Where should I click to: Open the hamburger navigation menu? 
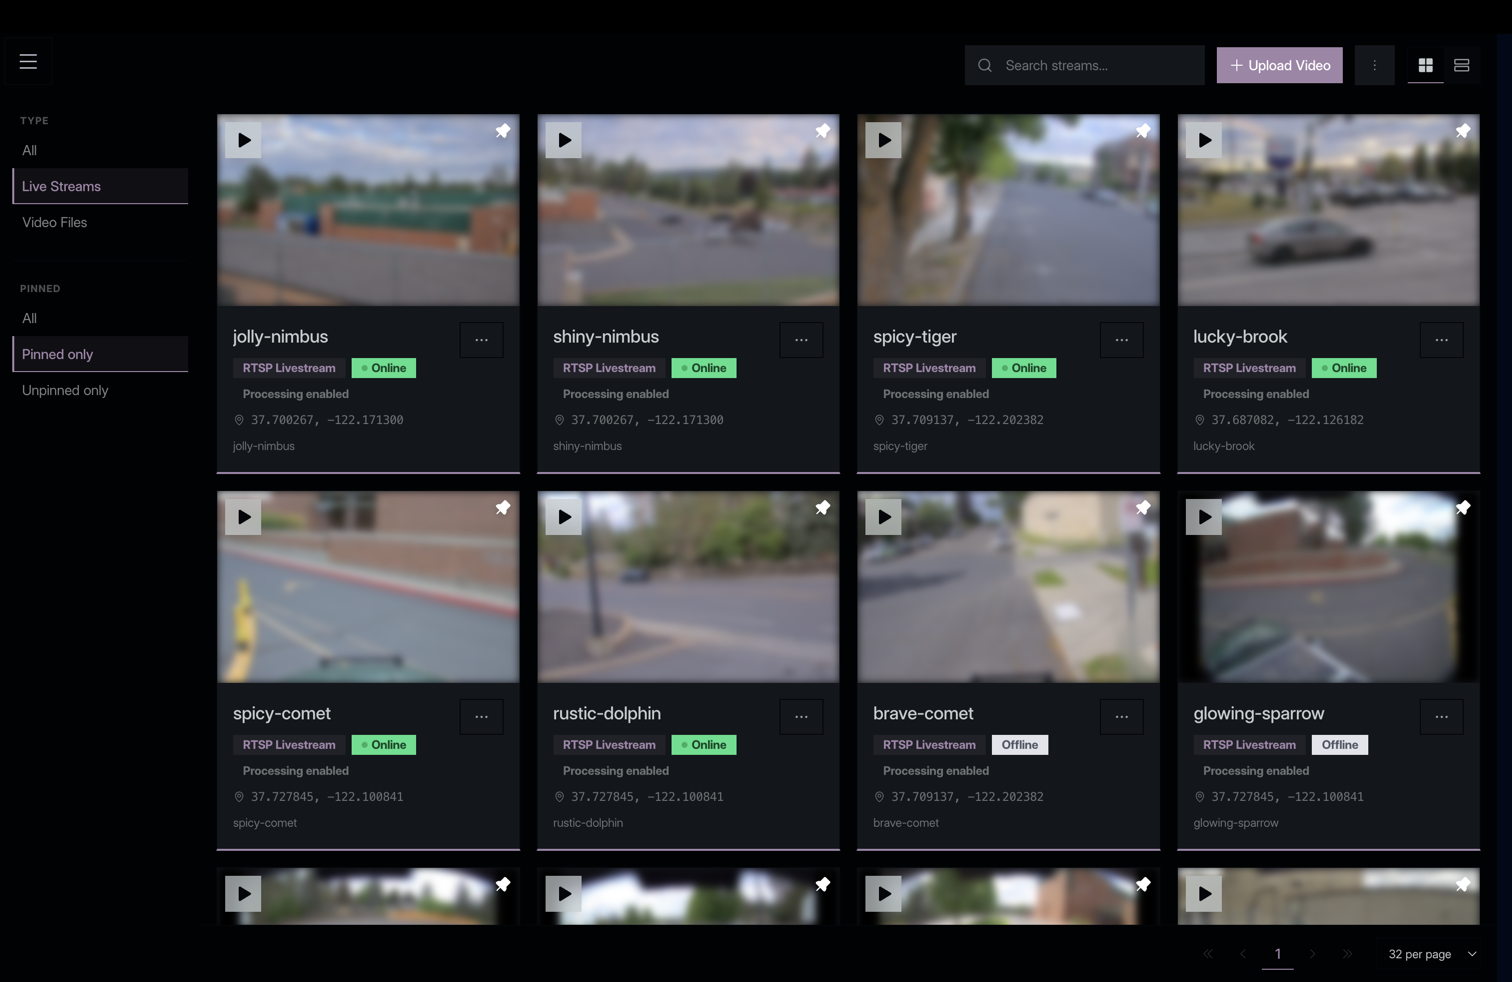(28, 62)
